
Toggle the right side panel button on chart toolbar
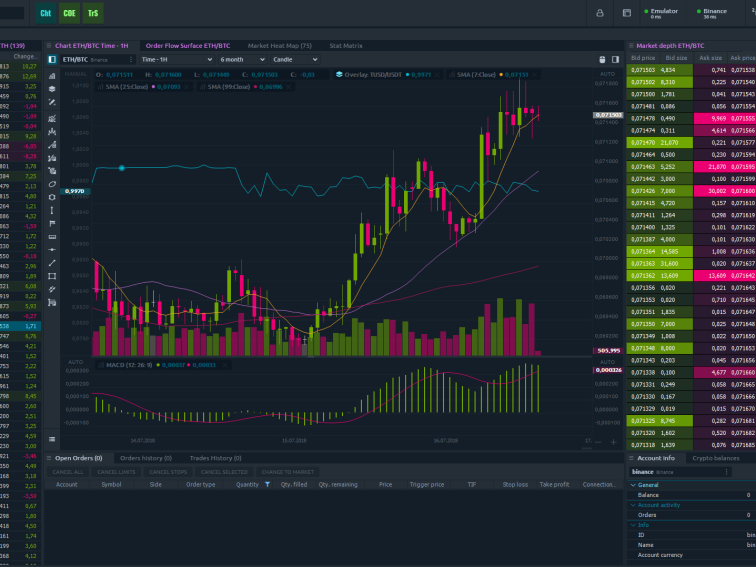[615, 59]
